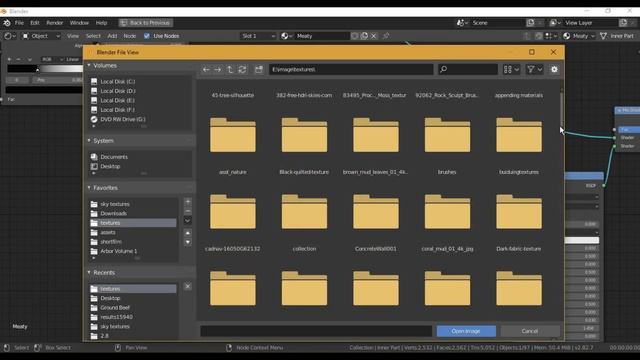This screenshot has width=640, height=360.
Task: Click the file search field
Action: coord(468,70)
